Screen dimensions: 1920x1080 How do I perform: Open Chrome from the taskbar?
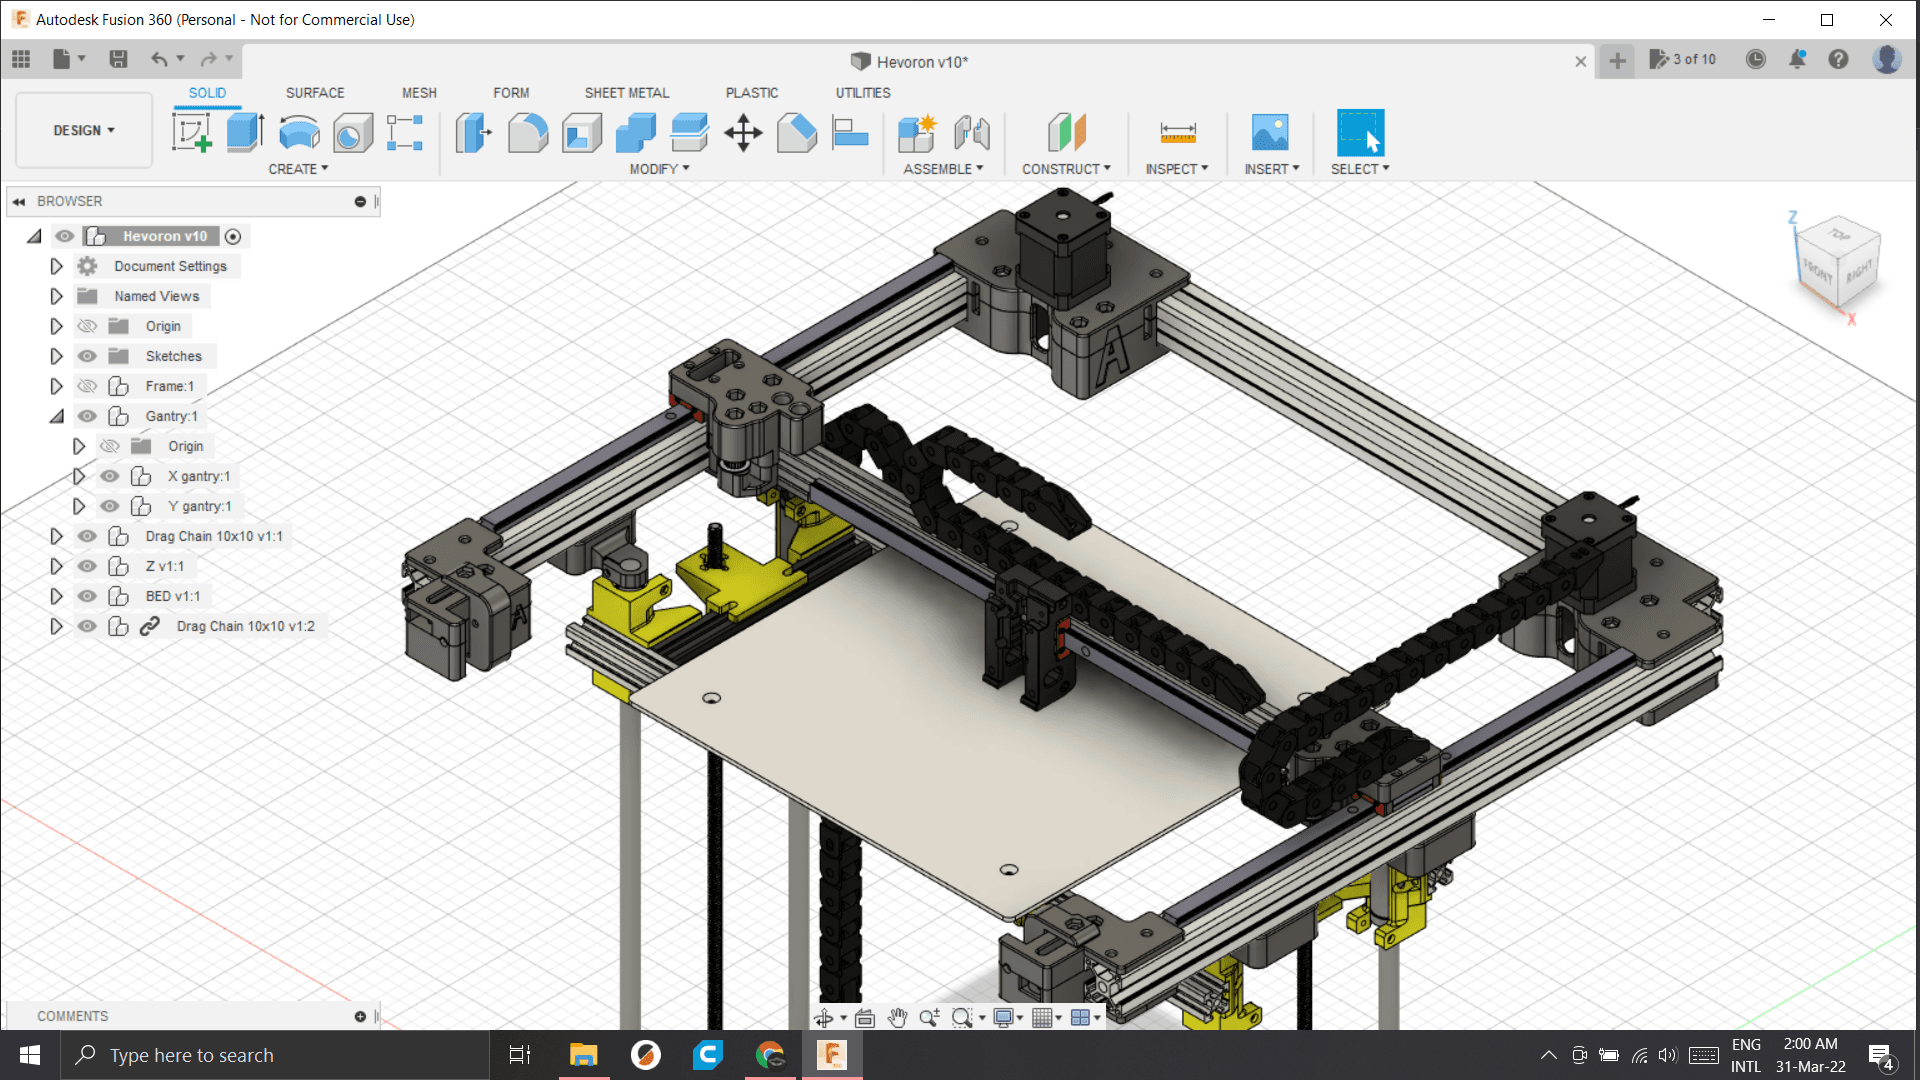coord(770,1055)
